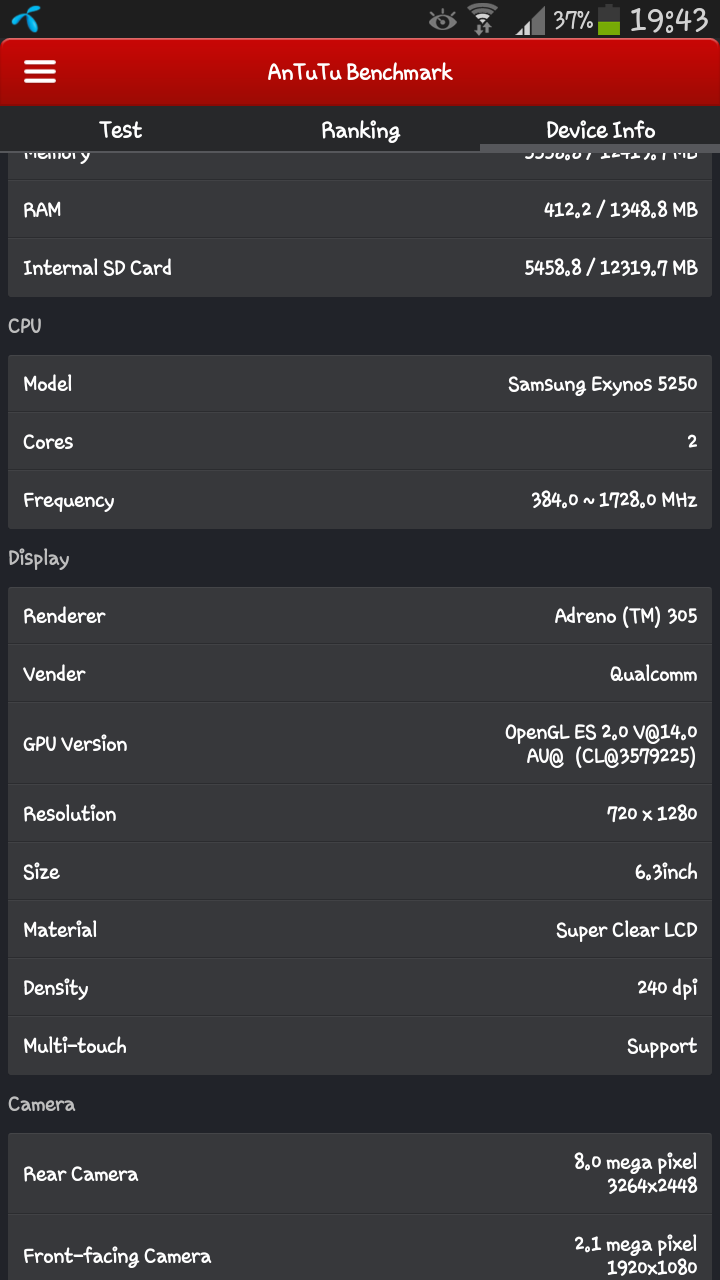This screenshot has height=1280, width=720.
Task: Tap the CPU Model row
Action: click(360, 384)
